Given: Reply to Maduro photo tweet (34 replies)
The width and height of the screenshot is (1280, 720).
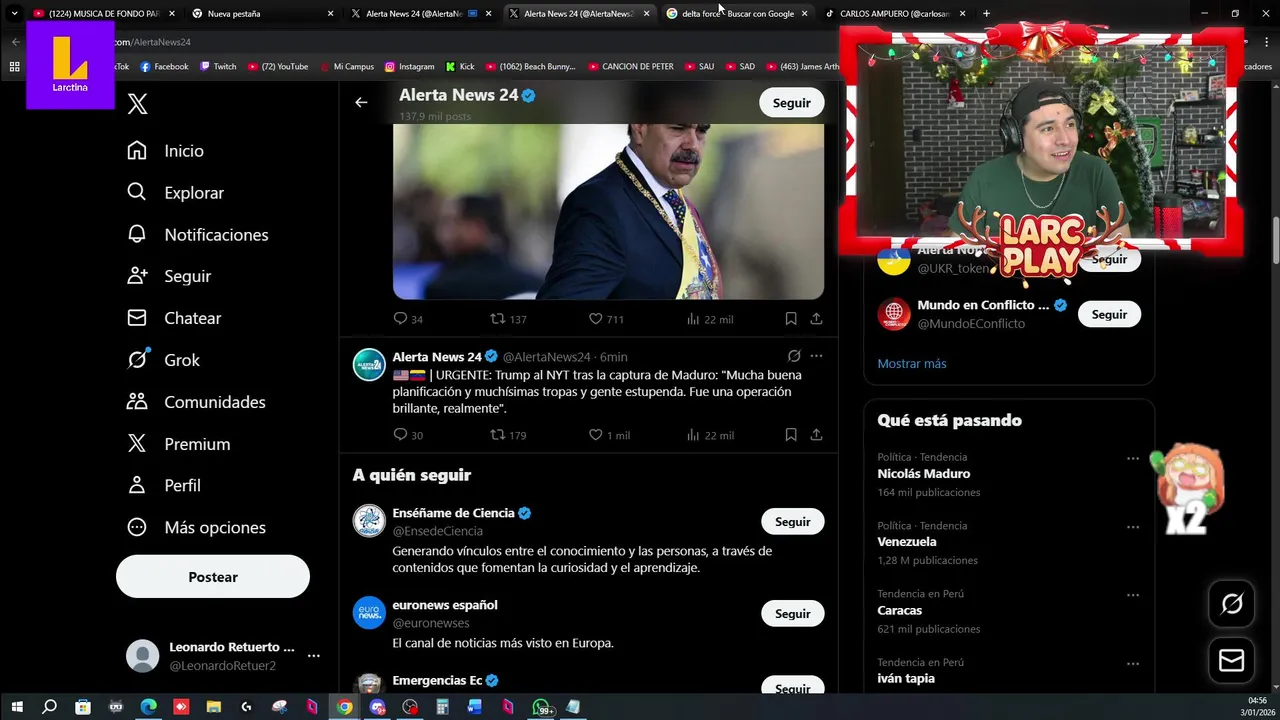Looking at the screenshot, I should (x=408, y=319).
